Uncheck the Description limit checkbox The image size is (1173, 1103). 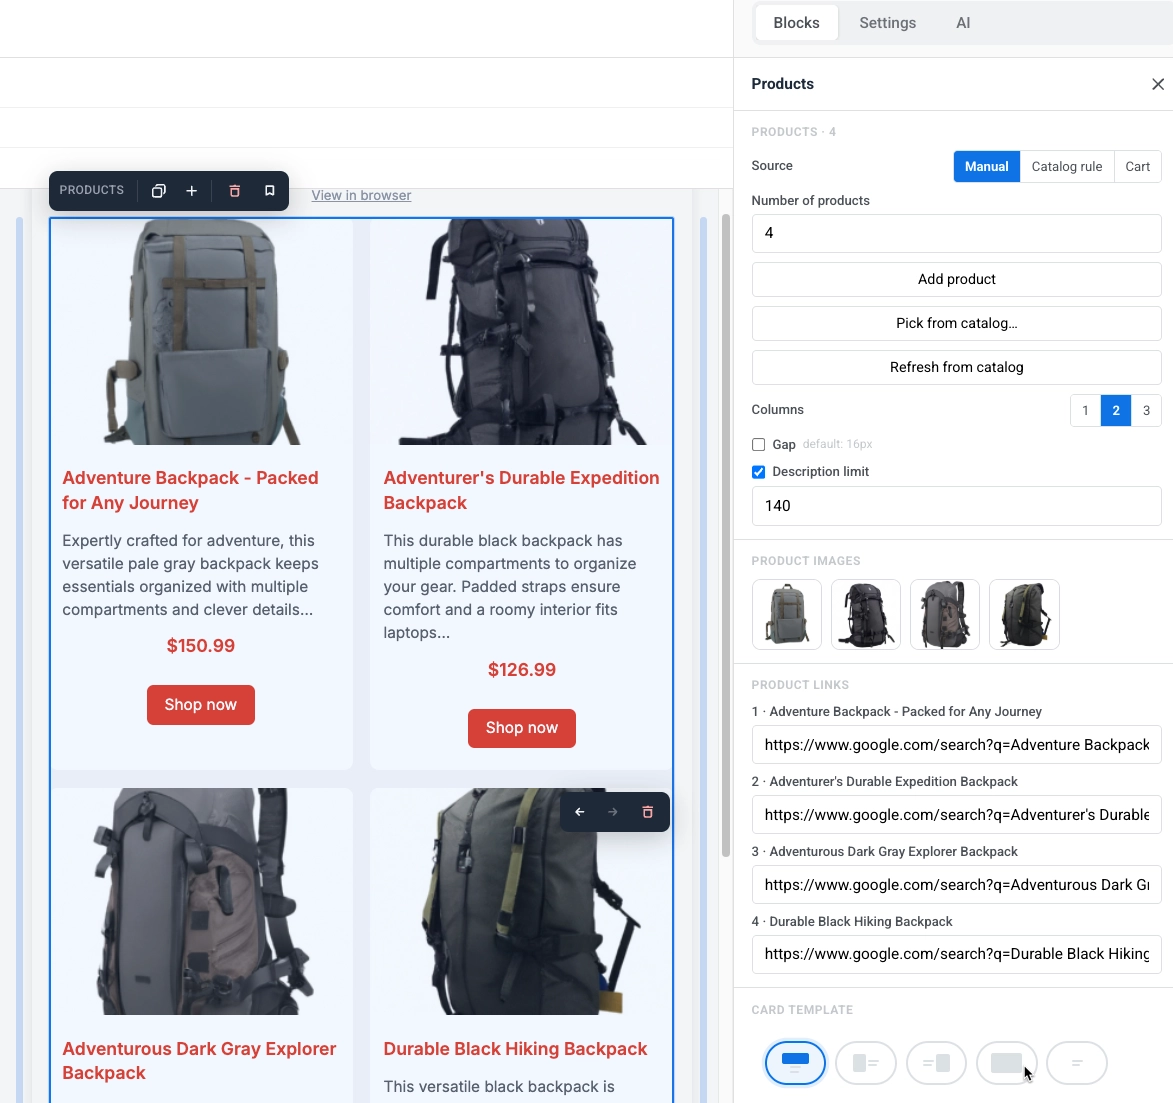click(x=759, y=471)
